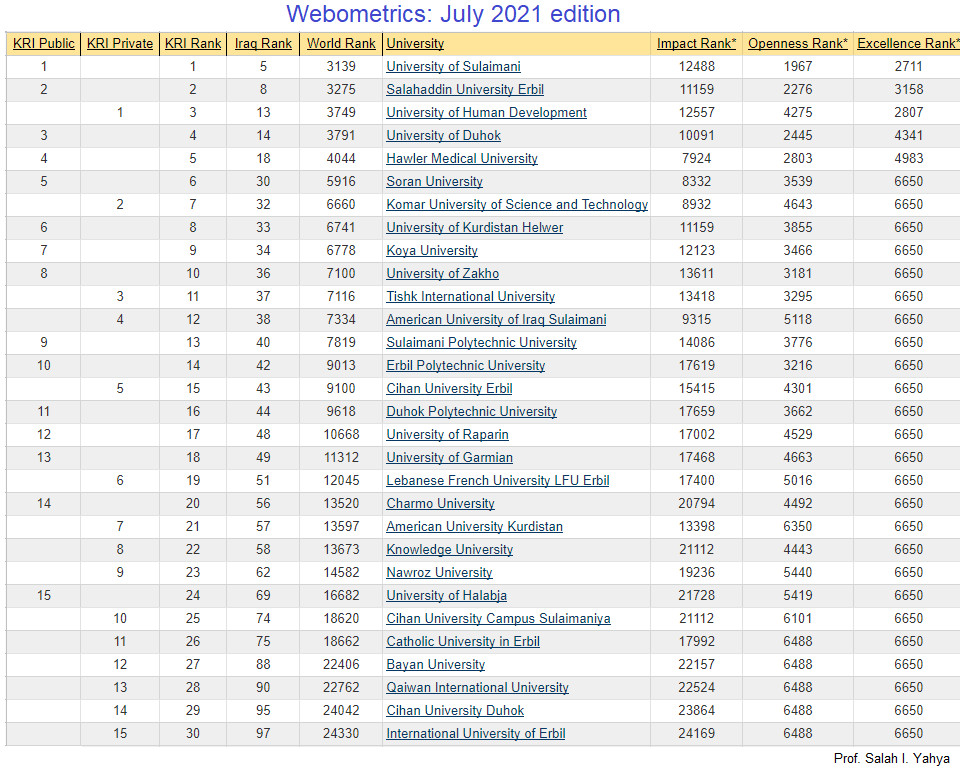Viewport: 960px width, 772px height.
Task: Click the World Rank column header
Action: tap(341, 43)
